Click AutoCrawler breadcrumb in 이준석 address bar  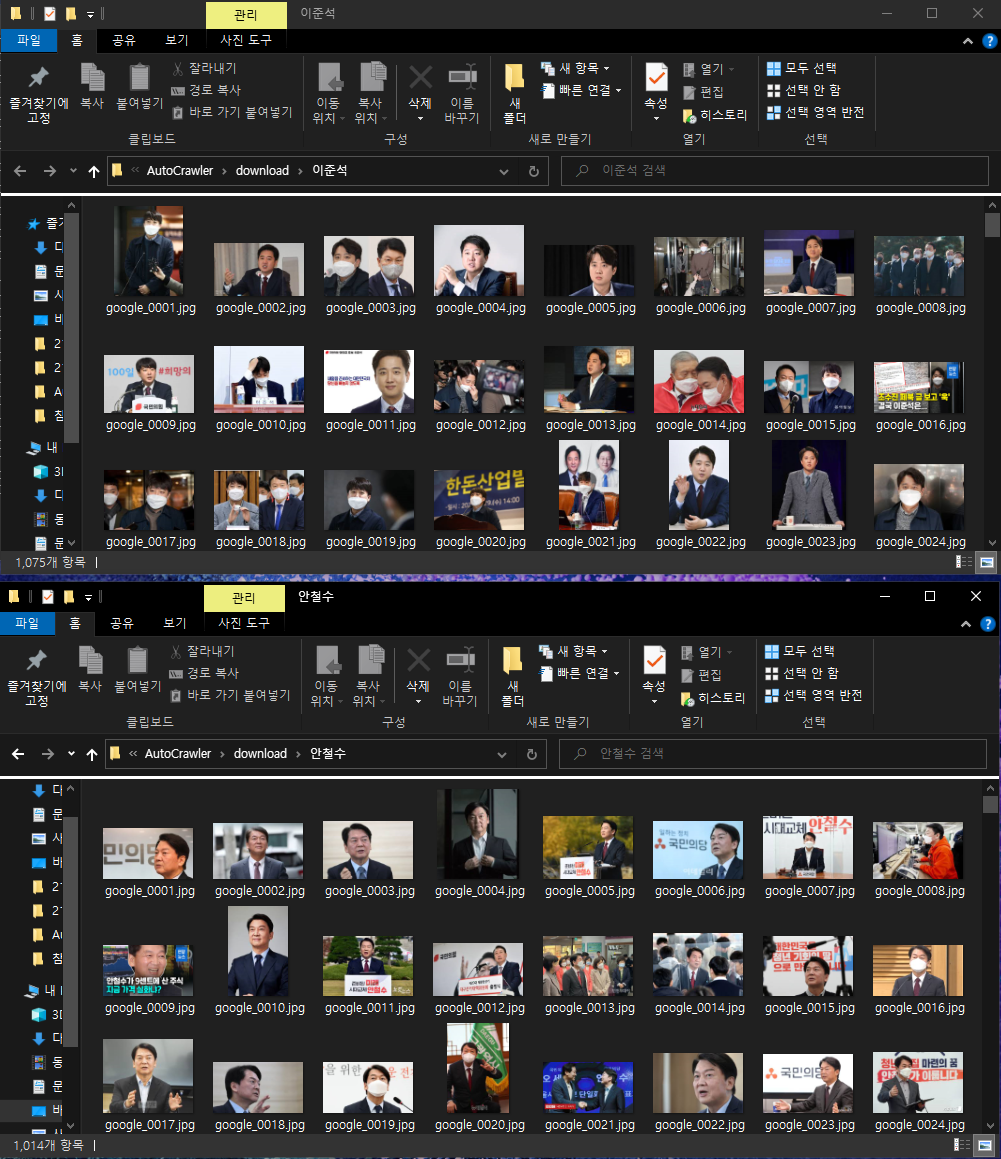[x=180, y=171]
